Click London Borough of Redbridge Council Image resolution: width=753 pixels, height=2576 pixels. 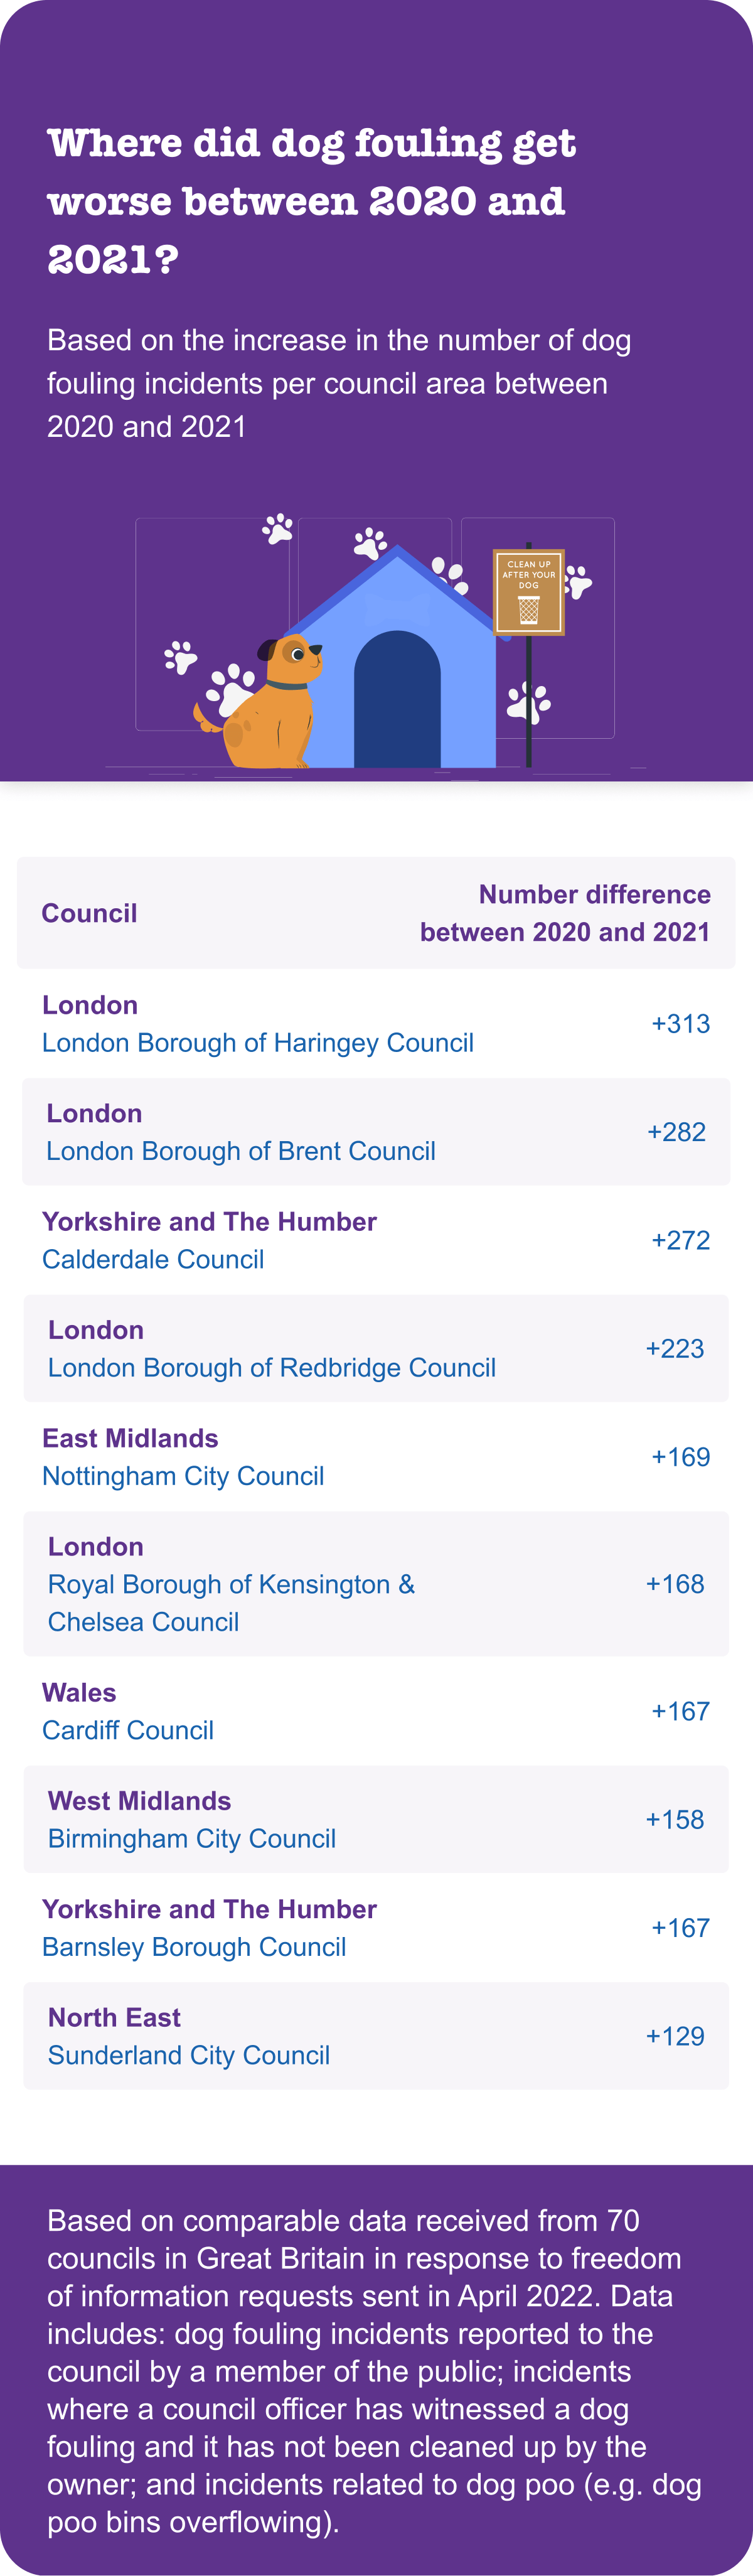coord(272,1367)
